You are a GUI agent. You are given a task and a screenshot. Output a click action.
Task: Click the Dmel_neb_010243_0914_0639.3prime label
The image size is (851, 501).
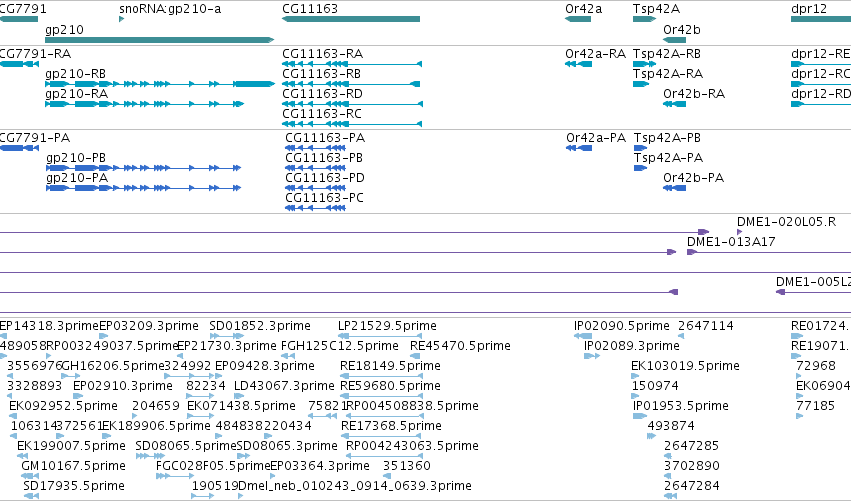coord(355,486)
